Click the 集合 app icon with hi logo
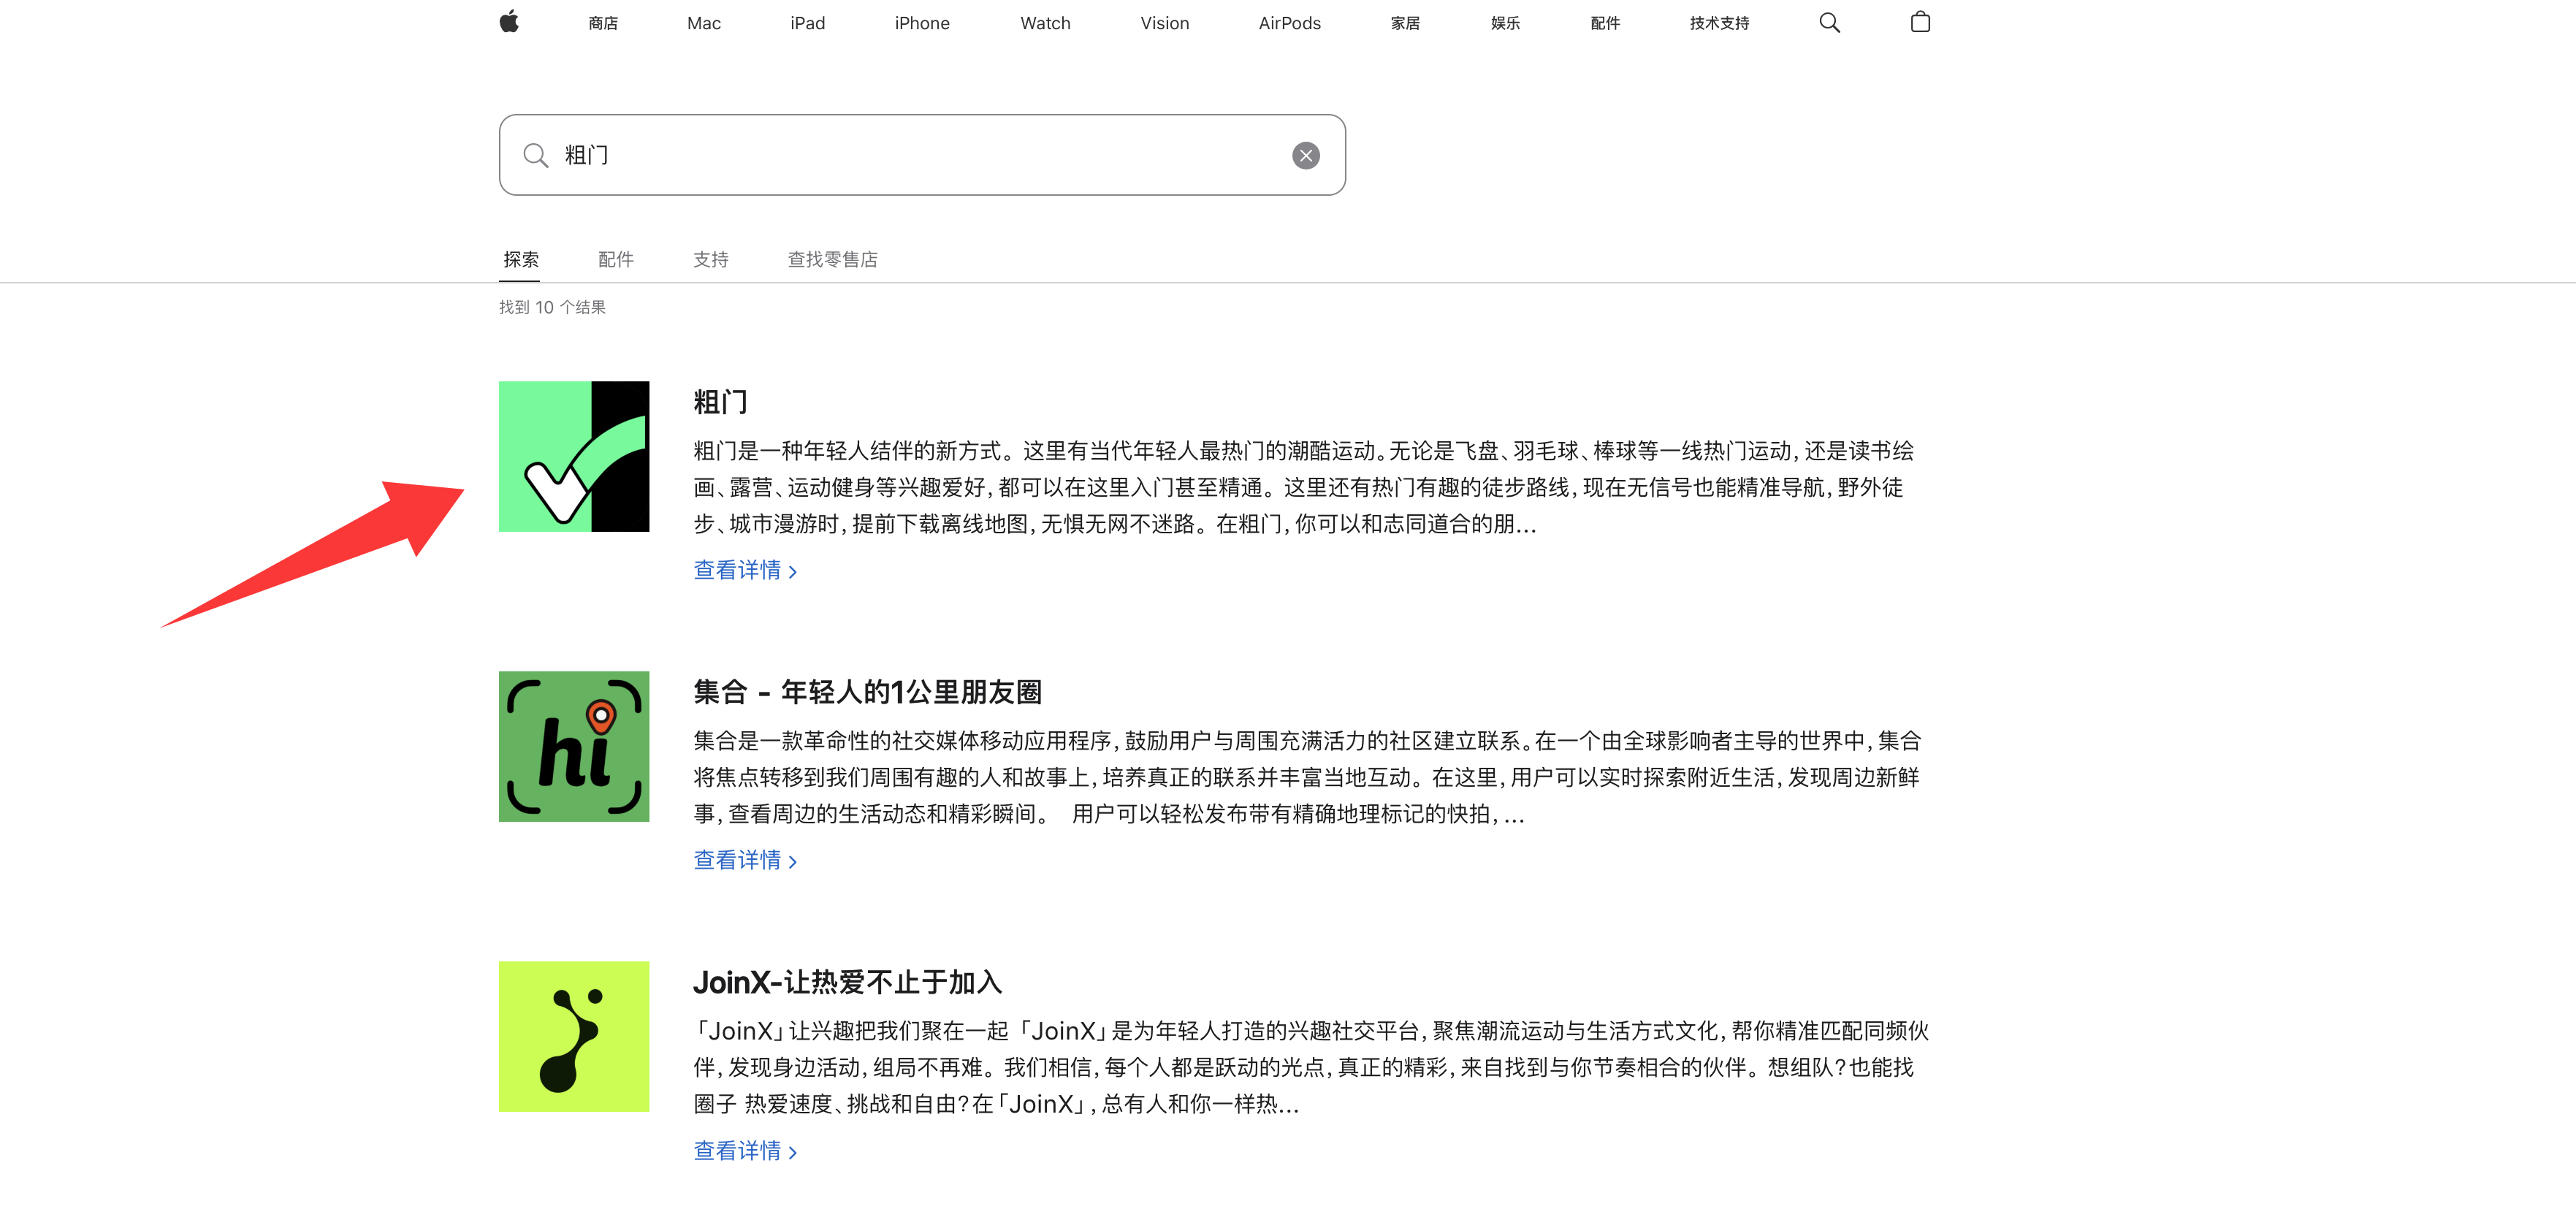 point(574,747)
